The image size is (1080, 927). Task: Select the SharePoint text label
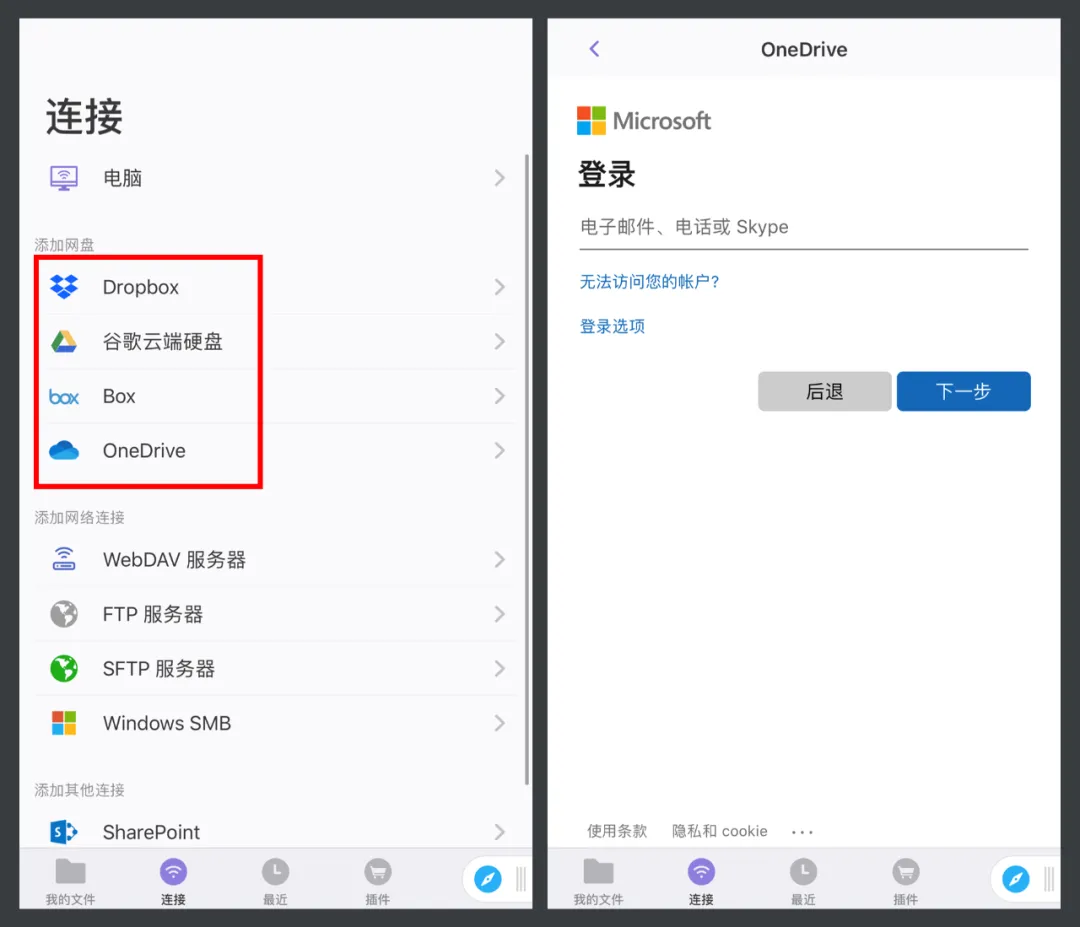[151, 832]
